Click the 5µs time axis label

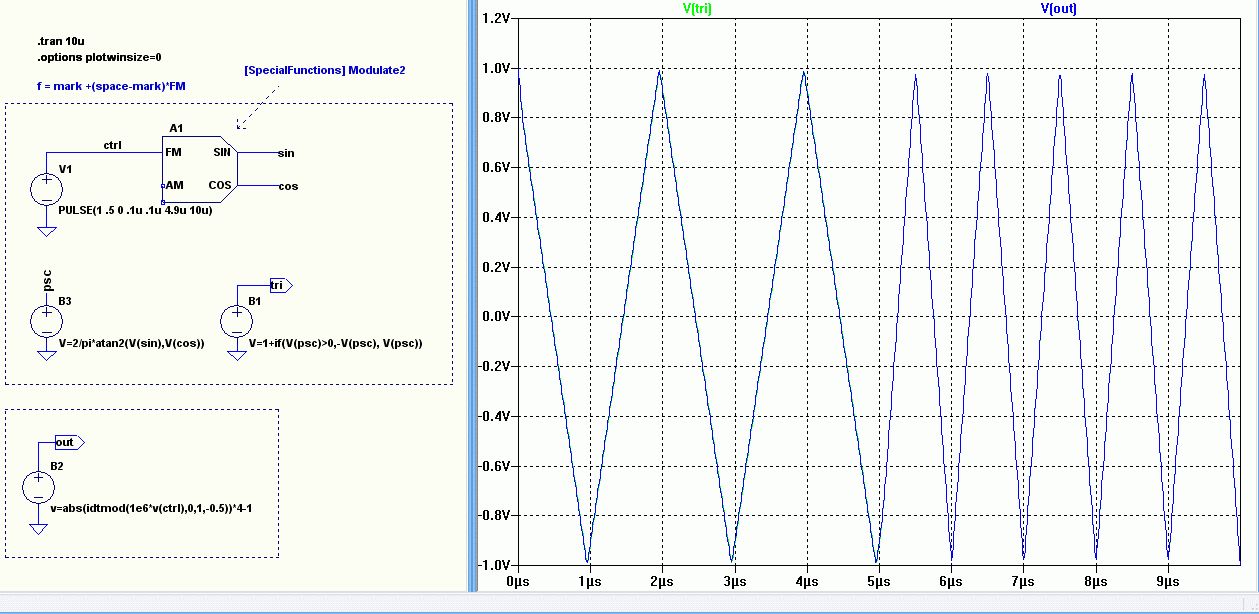coord(879,580)
